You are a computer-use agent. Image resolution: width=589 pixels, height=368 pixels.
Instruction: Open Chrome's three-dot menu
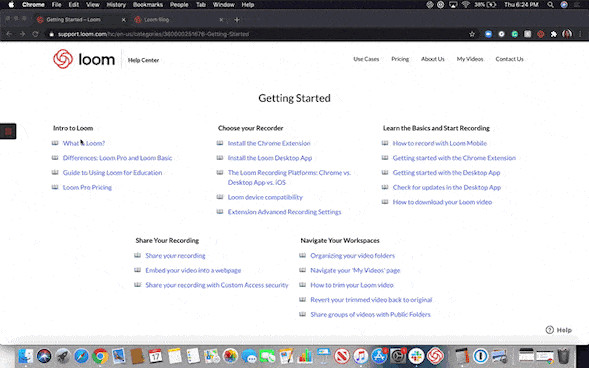pyautogui.click(x=580, y=34)
